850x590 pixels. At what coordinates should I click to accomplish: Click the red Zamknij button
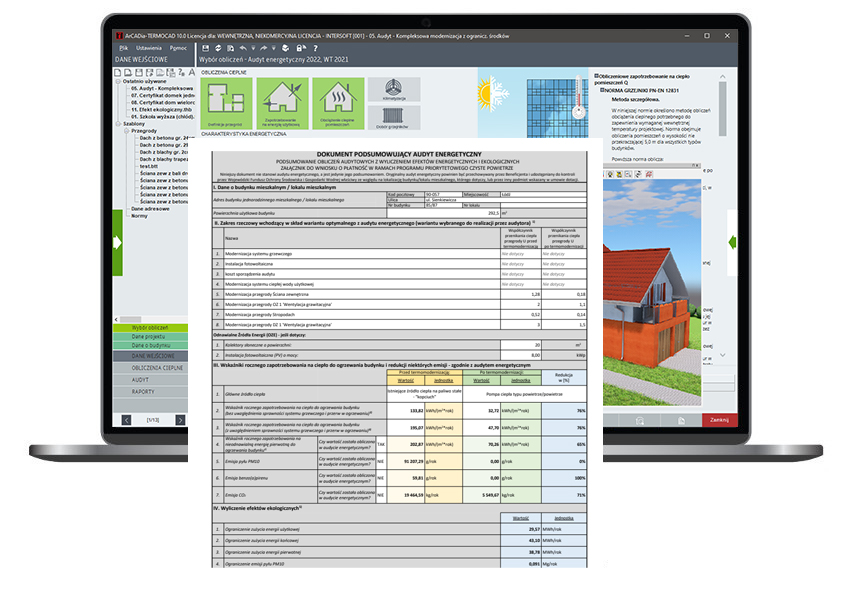click(719, 420)
